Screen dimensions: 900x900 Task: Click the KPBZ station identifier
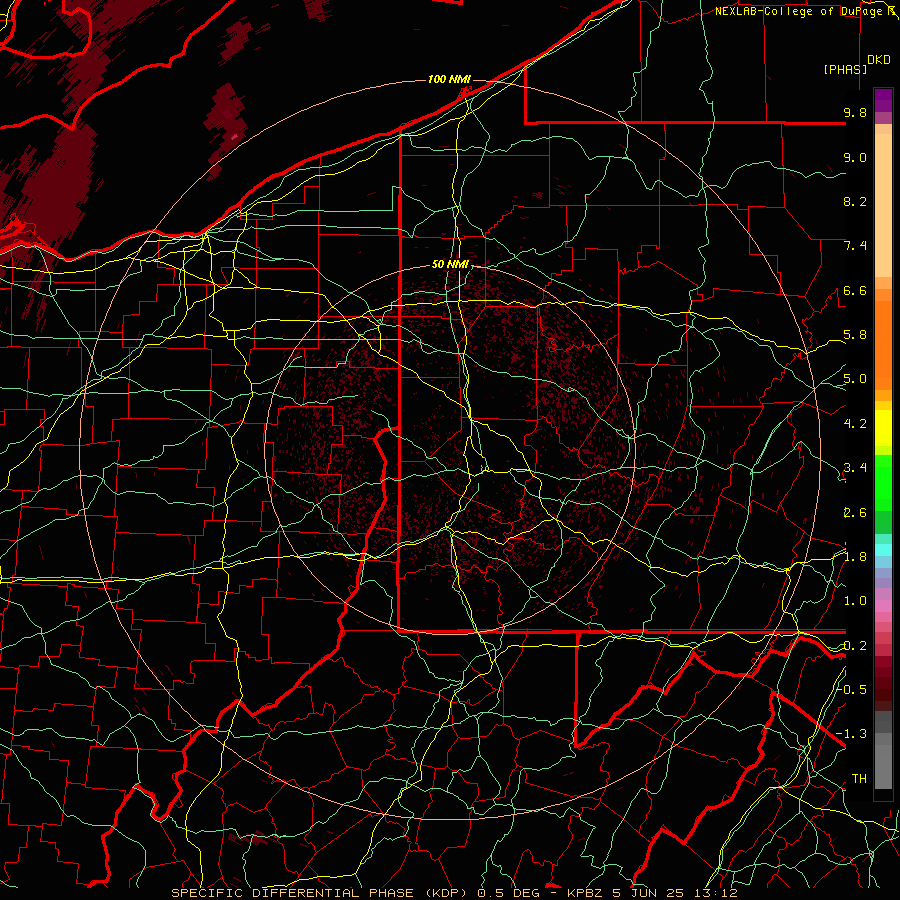[586, 893]
